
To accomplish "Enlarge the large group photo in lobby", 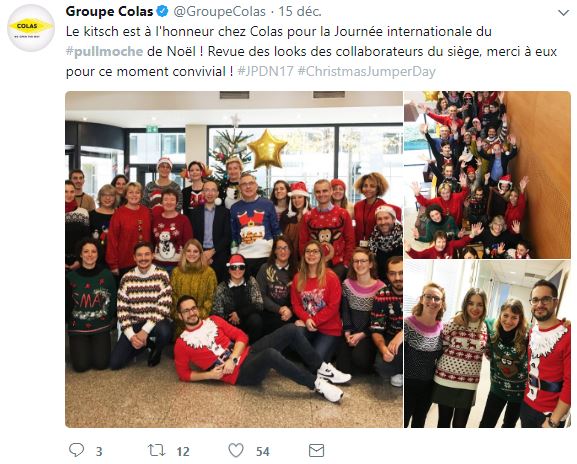I will [234, 259].
